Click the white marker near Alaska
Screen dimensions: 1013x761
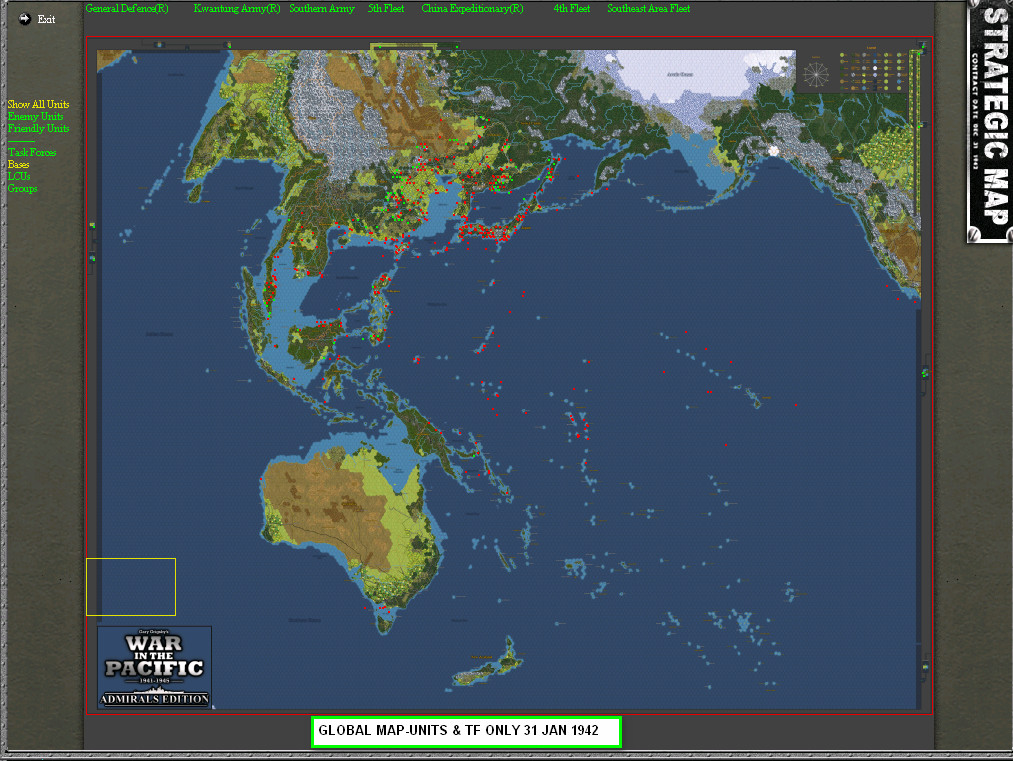(773, 151)
